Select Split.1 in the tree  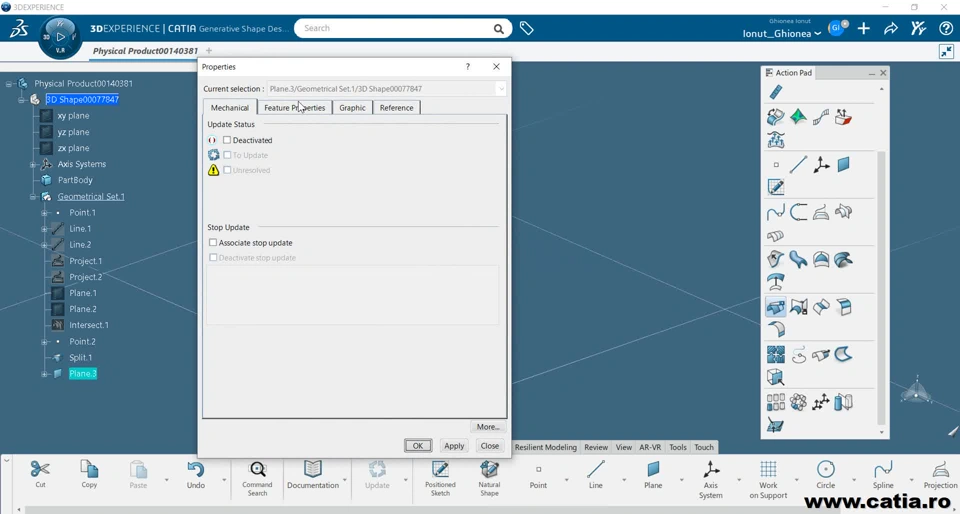[x=81, y=357]
